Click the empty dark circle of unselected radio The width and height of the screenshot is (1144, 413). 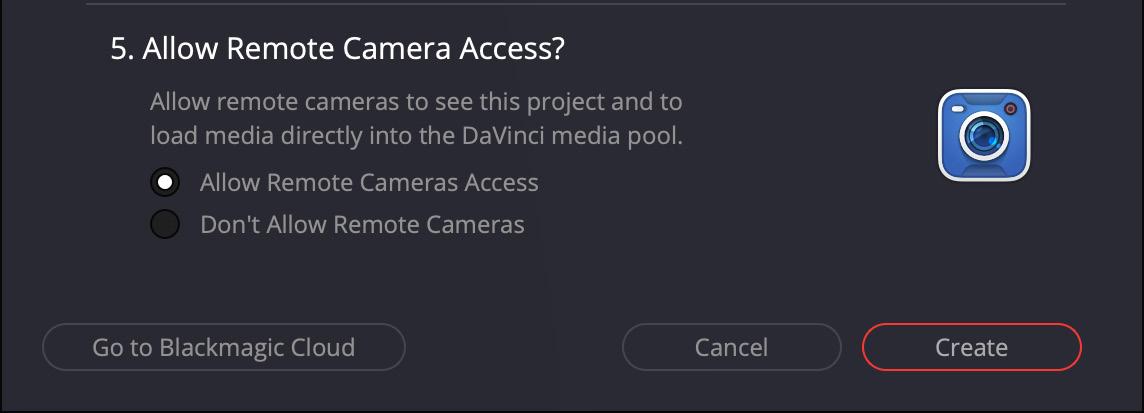pyautogui.click(x=165, y=224)
